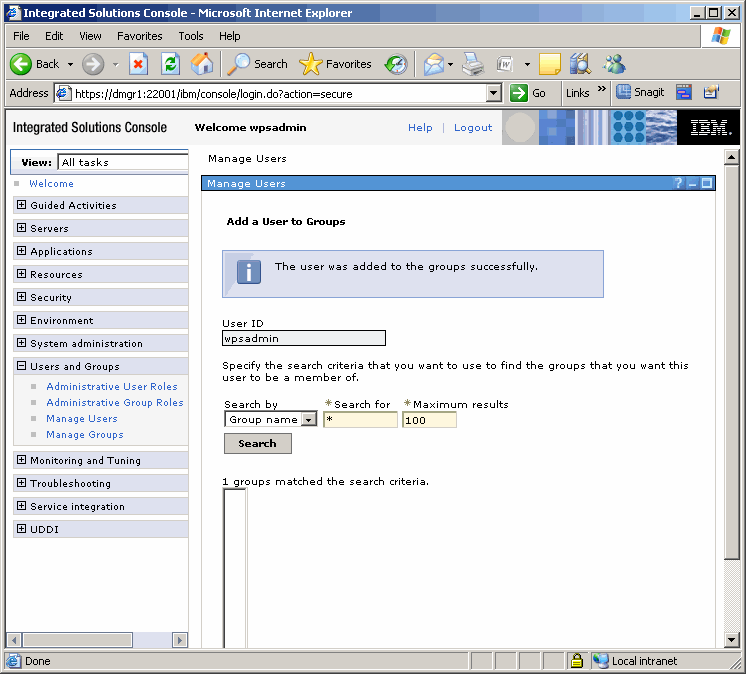Viewport: 746px width, 674px height.
Task: Click the Print toolbar icon
Action: tap(473, 64)
